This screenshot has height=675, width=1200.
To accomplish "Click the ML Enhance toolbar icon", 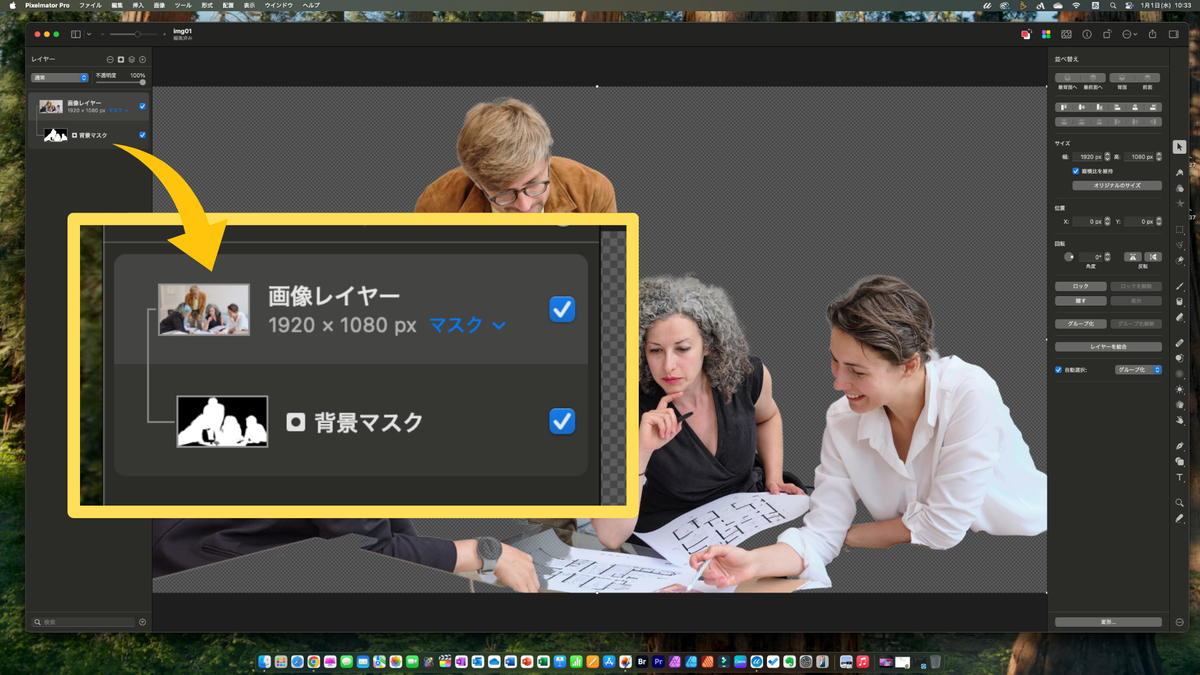I will (1066, 34).
